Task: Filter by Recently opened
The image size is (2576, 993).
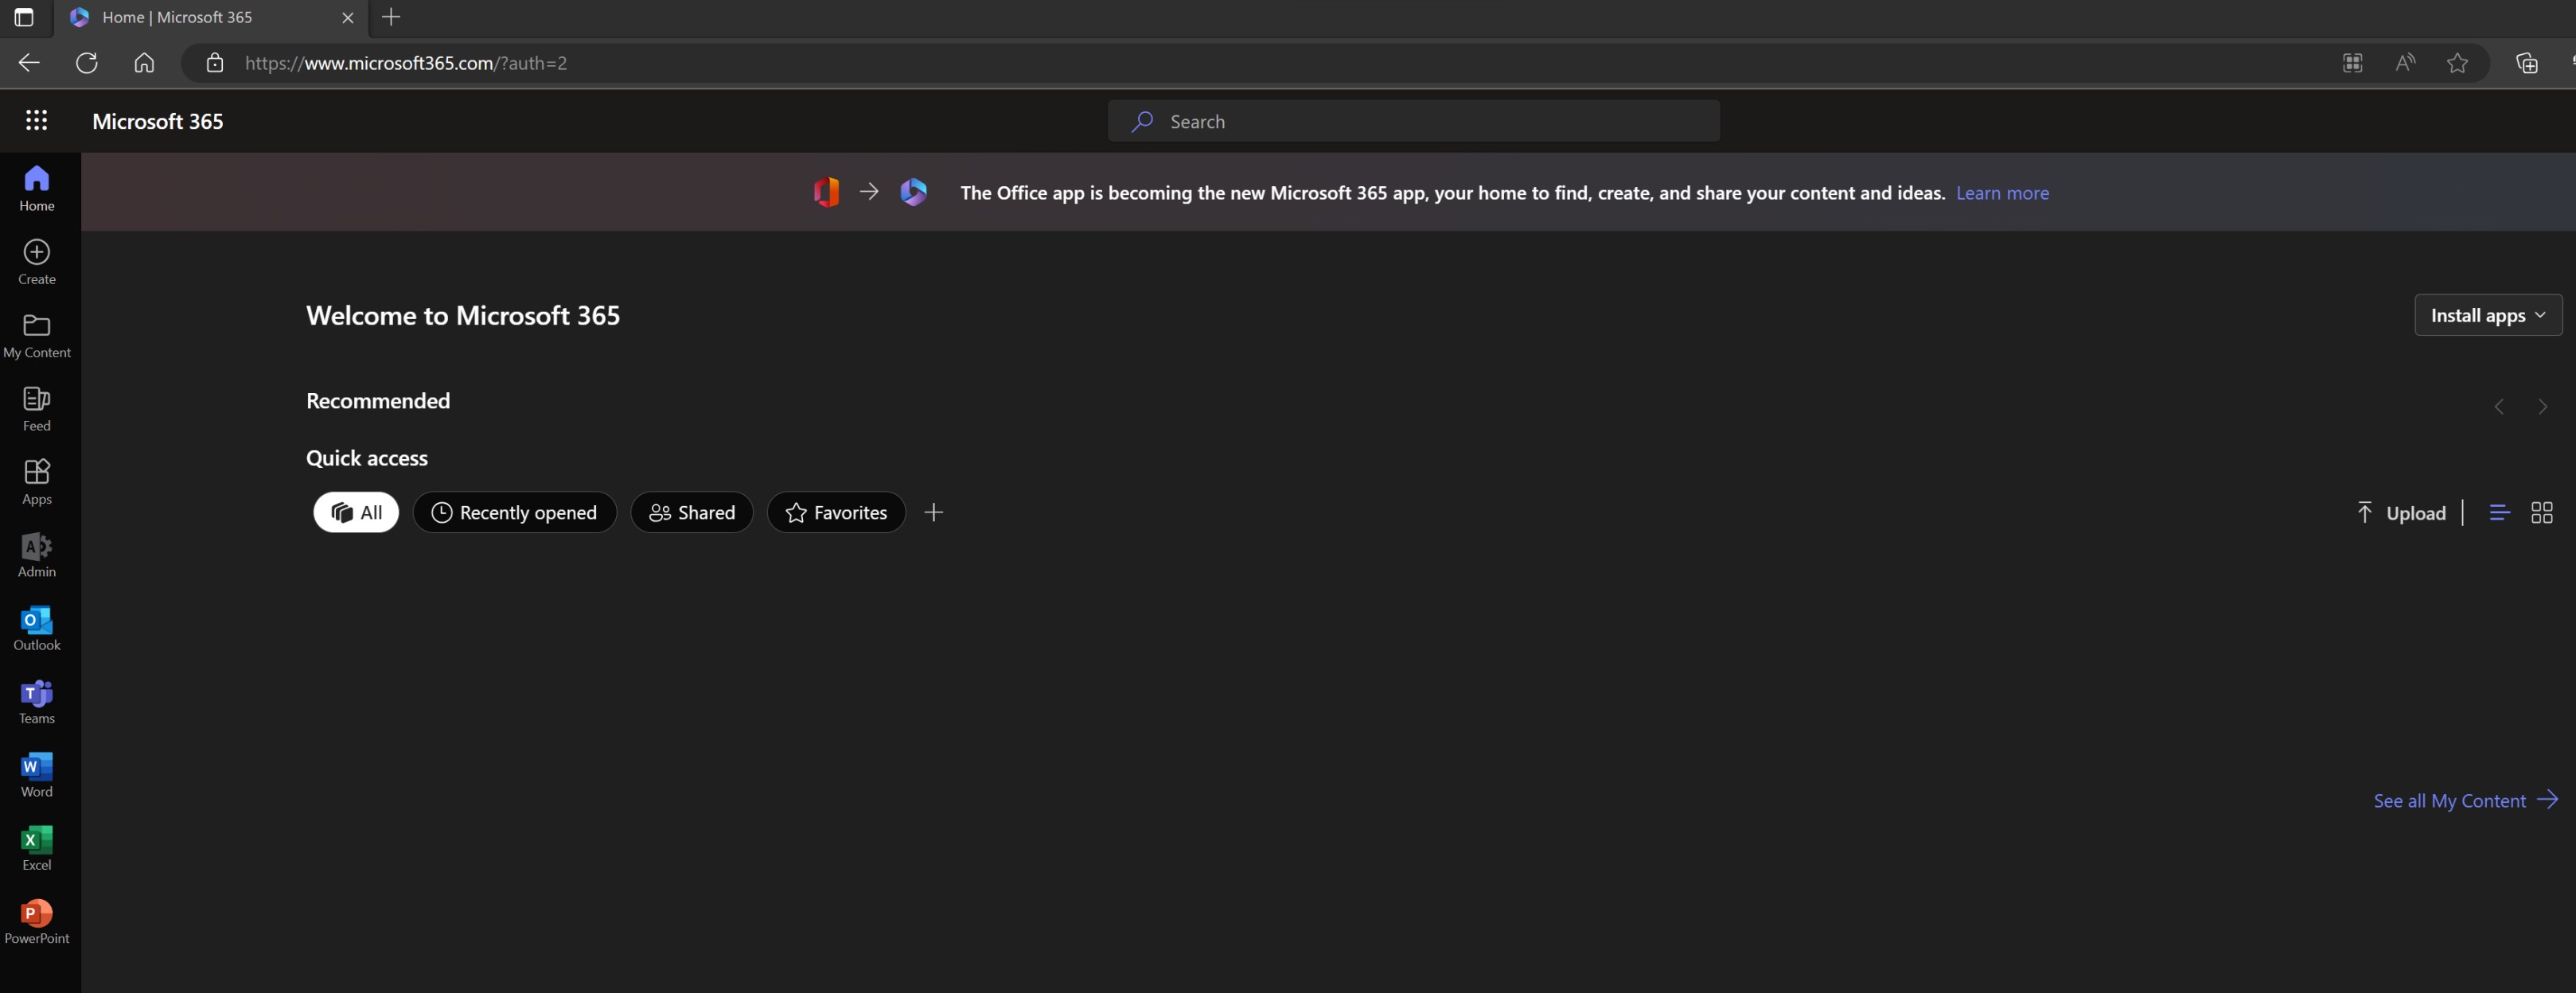Action: (x=514, y=513)
